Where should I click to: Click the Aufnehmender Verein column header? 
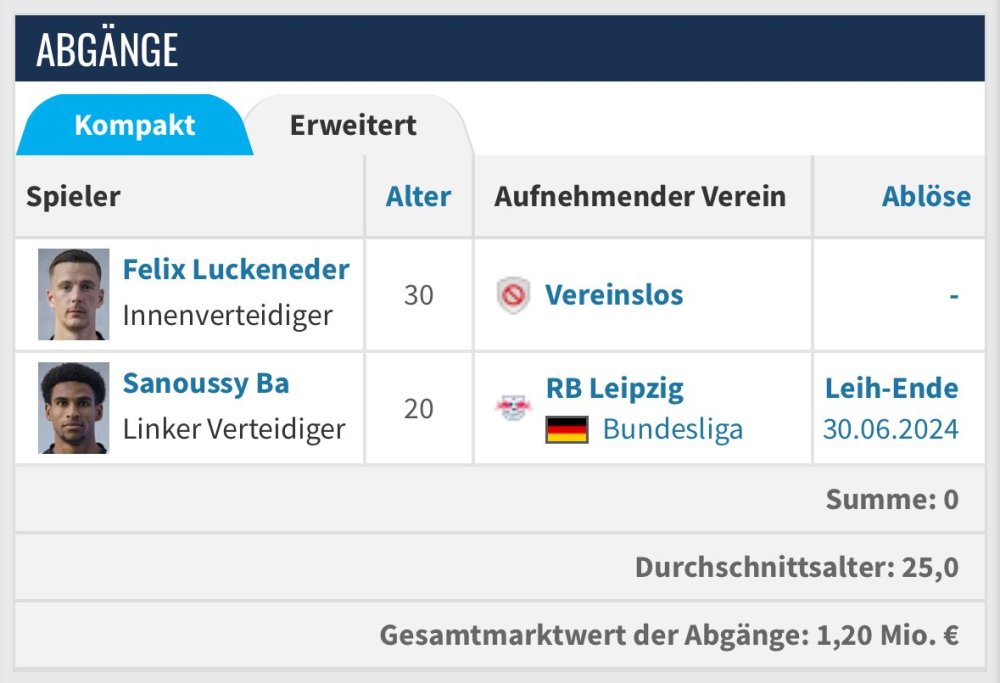pos(639,196)
